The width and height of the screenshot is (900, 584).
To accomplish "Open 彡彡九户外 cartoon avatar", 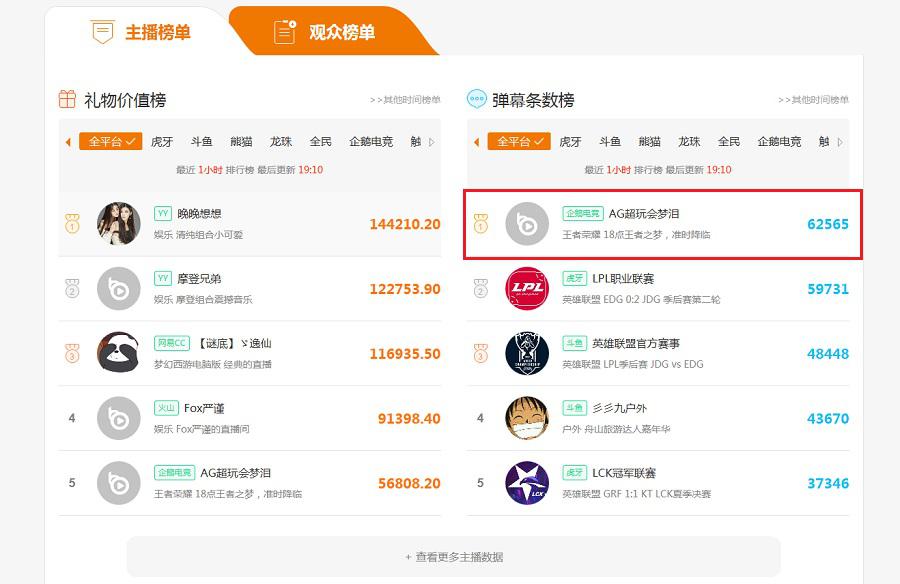I will point(527,418).
